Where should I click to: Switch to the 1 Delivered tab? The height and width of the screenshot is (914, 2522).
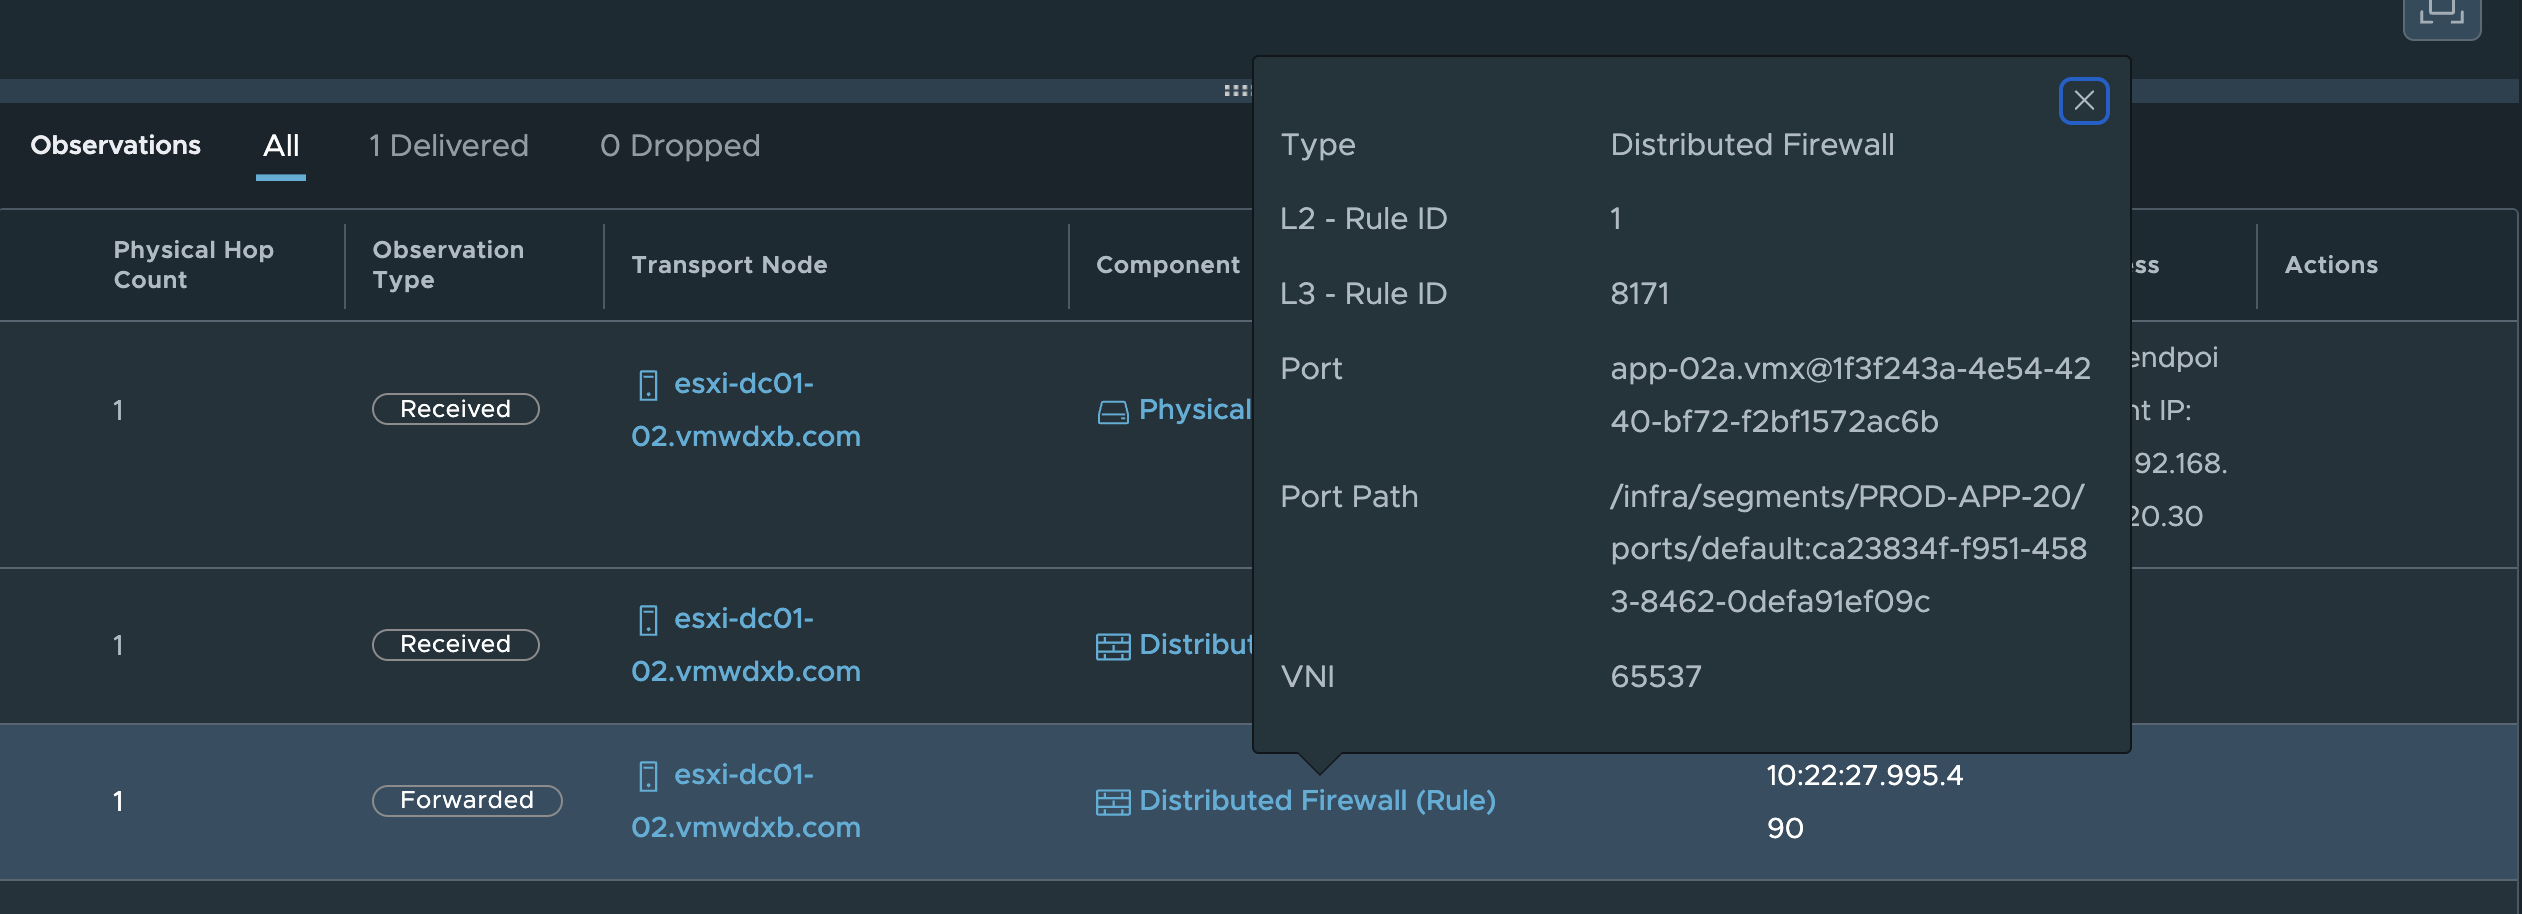click(x=448, y=146)
